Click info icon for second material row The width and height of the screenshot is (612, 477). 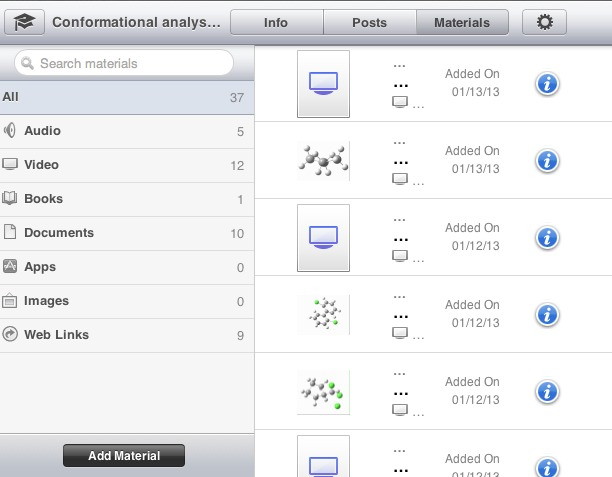(547, 161)
